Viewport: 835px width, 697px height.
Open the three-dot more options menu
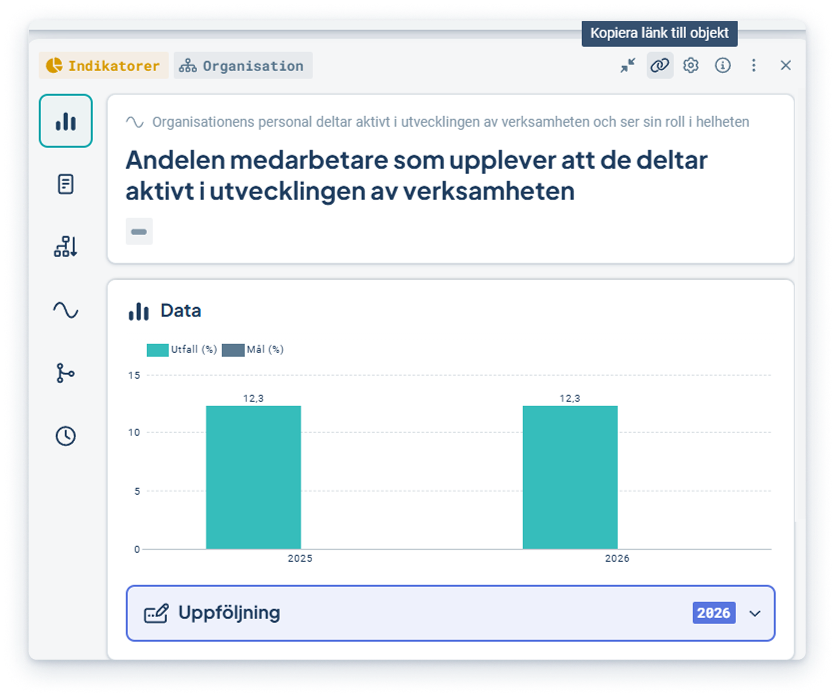click(x=754, y=65)
